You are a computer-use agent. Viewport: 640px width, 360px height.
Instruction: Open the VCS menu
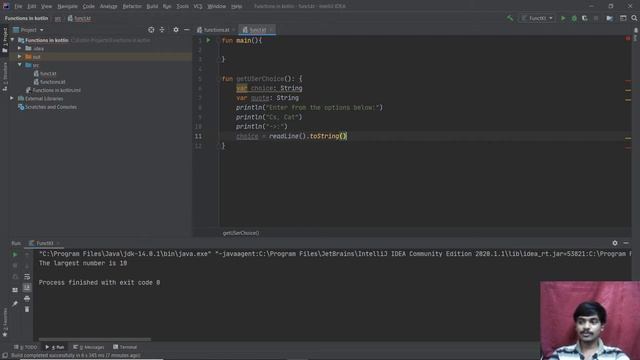tap(198, 6)
